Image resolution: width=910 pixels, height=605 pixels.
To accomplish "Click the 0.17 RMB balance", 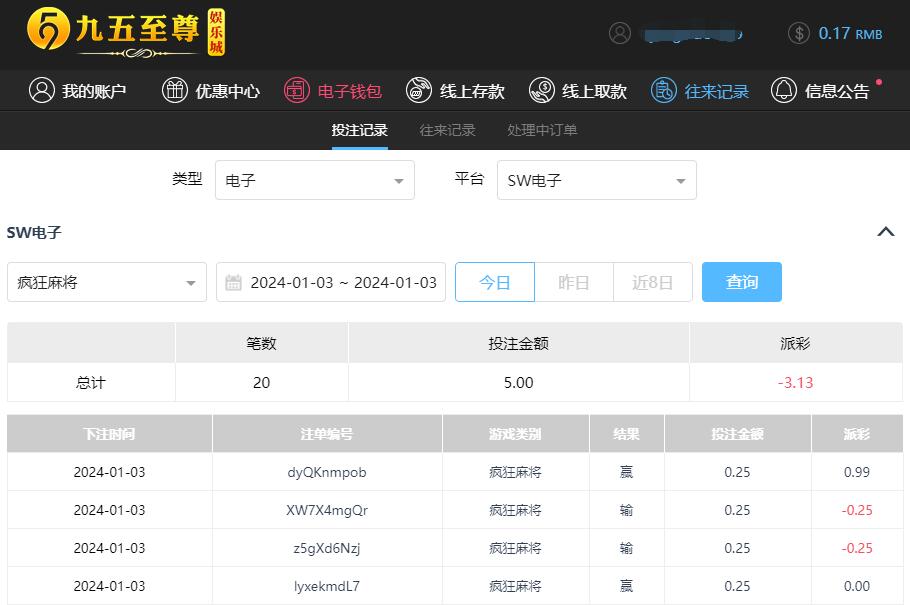I will click(850, 34).
